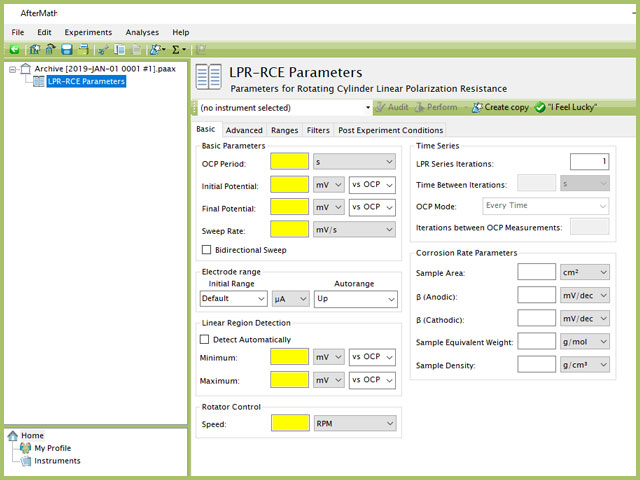Click the Create copy icon
This screenshot has height=480, width=640.
[x=477, y=107]
